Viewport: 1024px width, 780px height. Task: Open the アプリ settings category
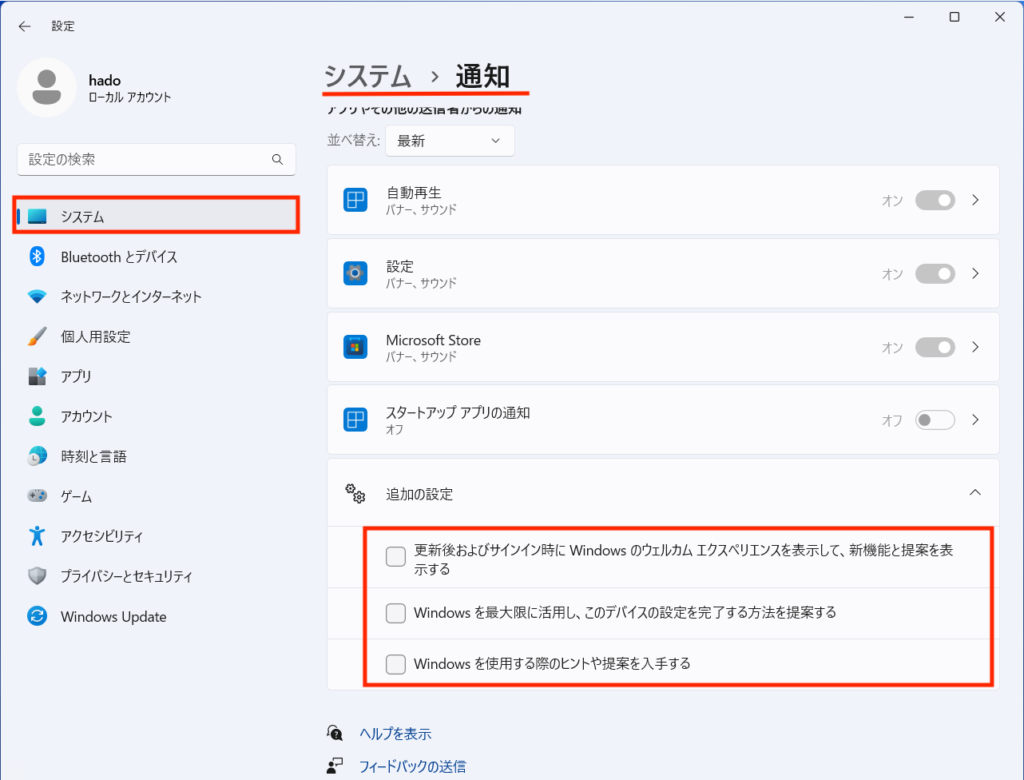click(76, 377)
